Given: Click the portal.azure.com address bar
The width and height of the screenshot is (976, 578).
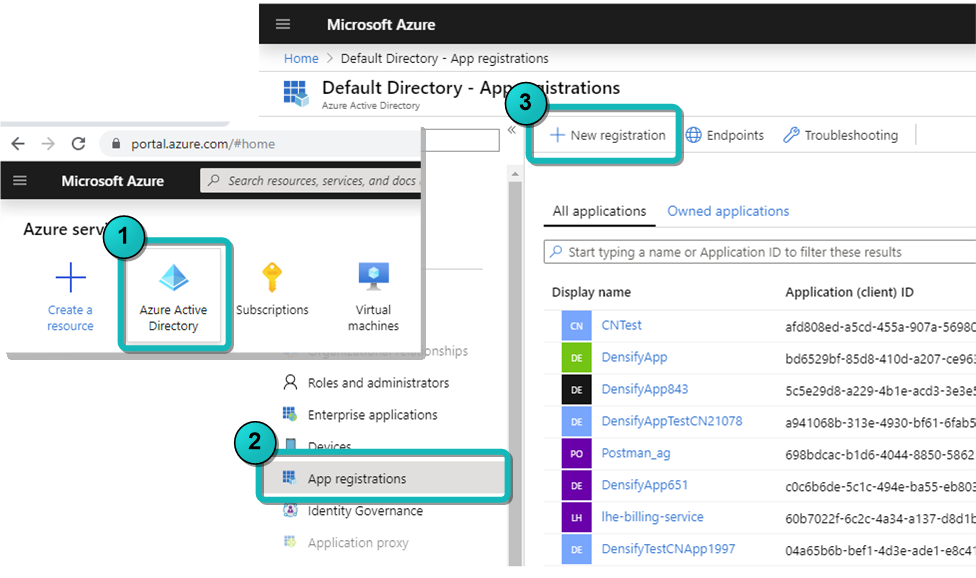Looking at the screenshot, I should click(261, 144).
